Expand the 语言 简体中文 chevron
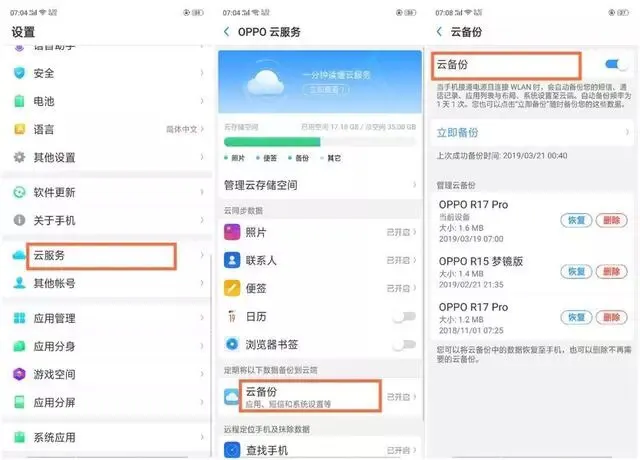Screen dimensions: 640x460 [x=203, y=129]
